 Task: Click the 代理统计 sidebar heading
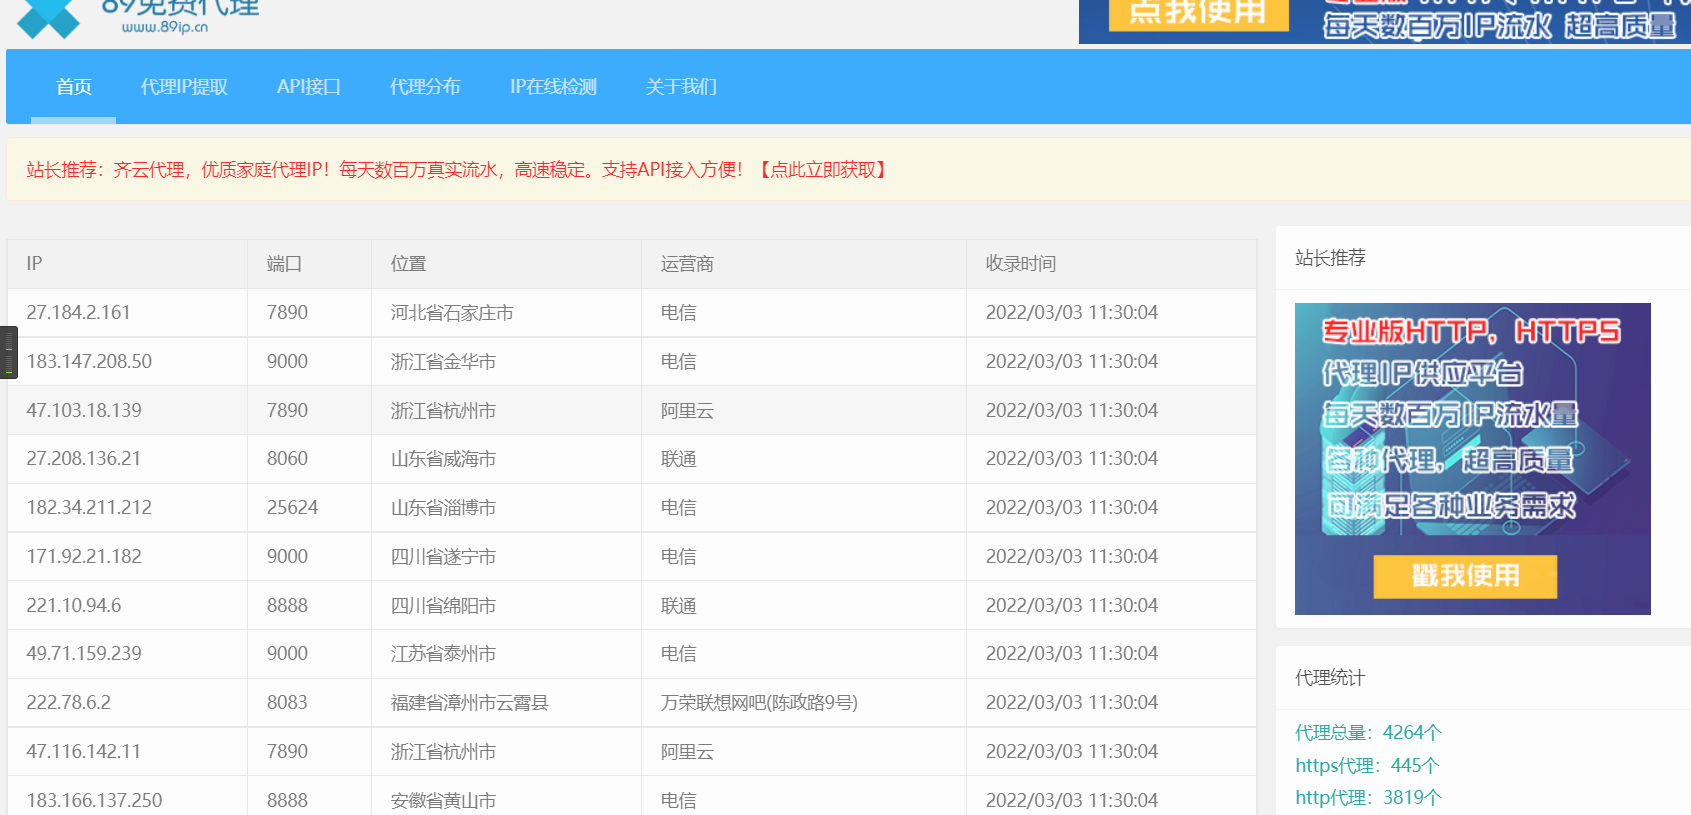[x=1330, y=678]
